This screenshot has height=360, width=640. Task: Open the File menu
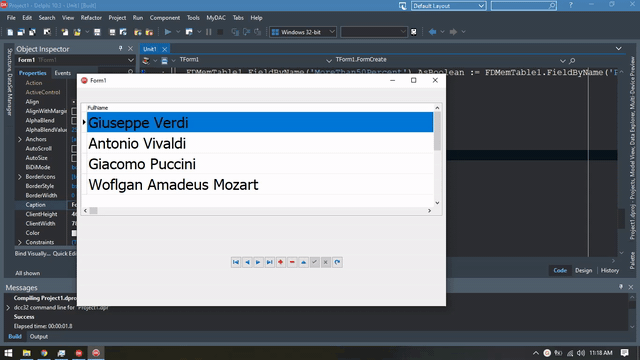coord(11,18)
